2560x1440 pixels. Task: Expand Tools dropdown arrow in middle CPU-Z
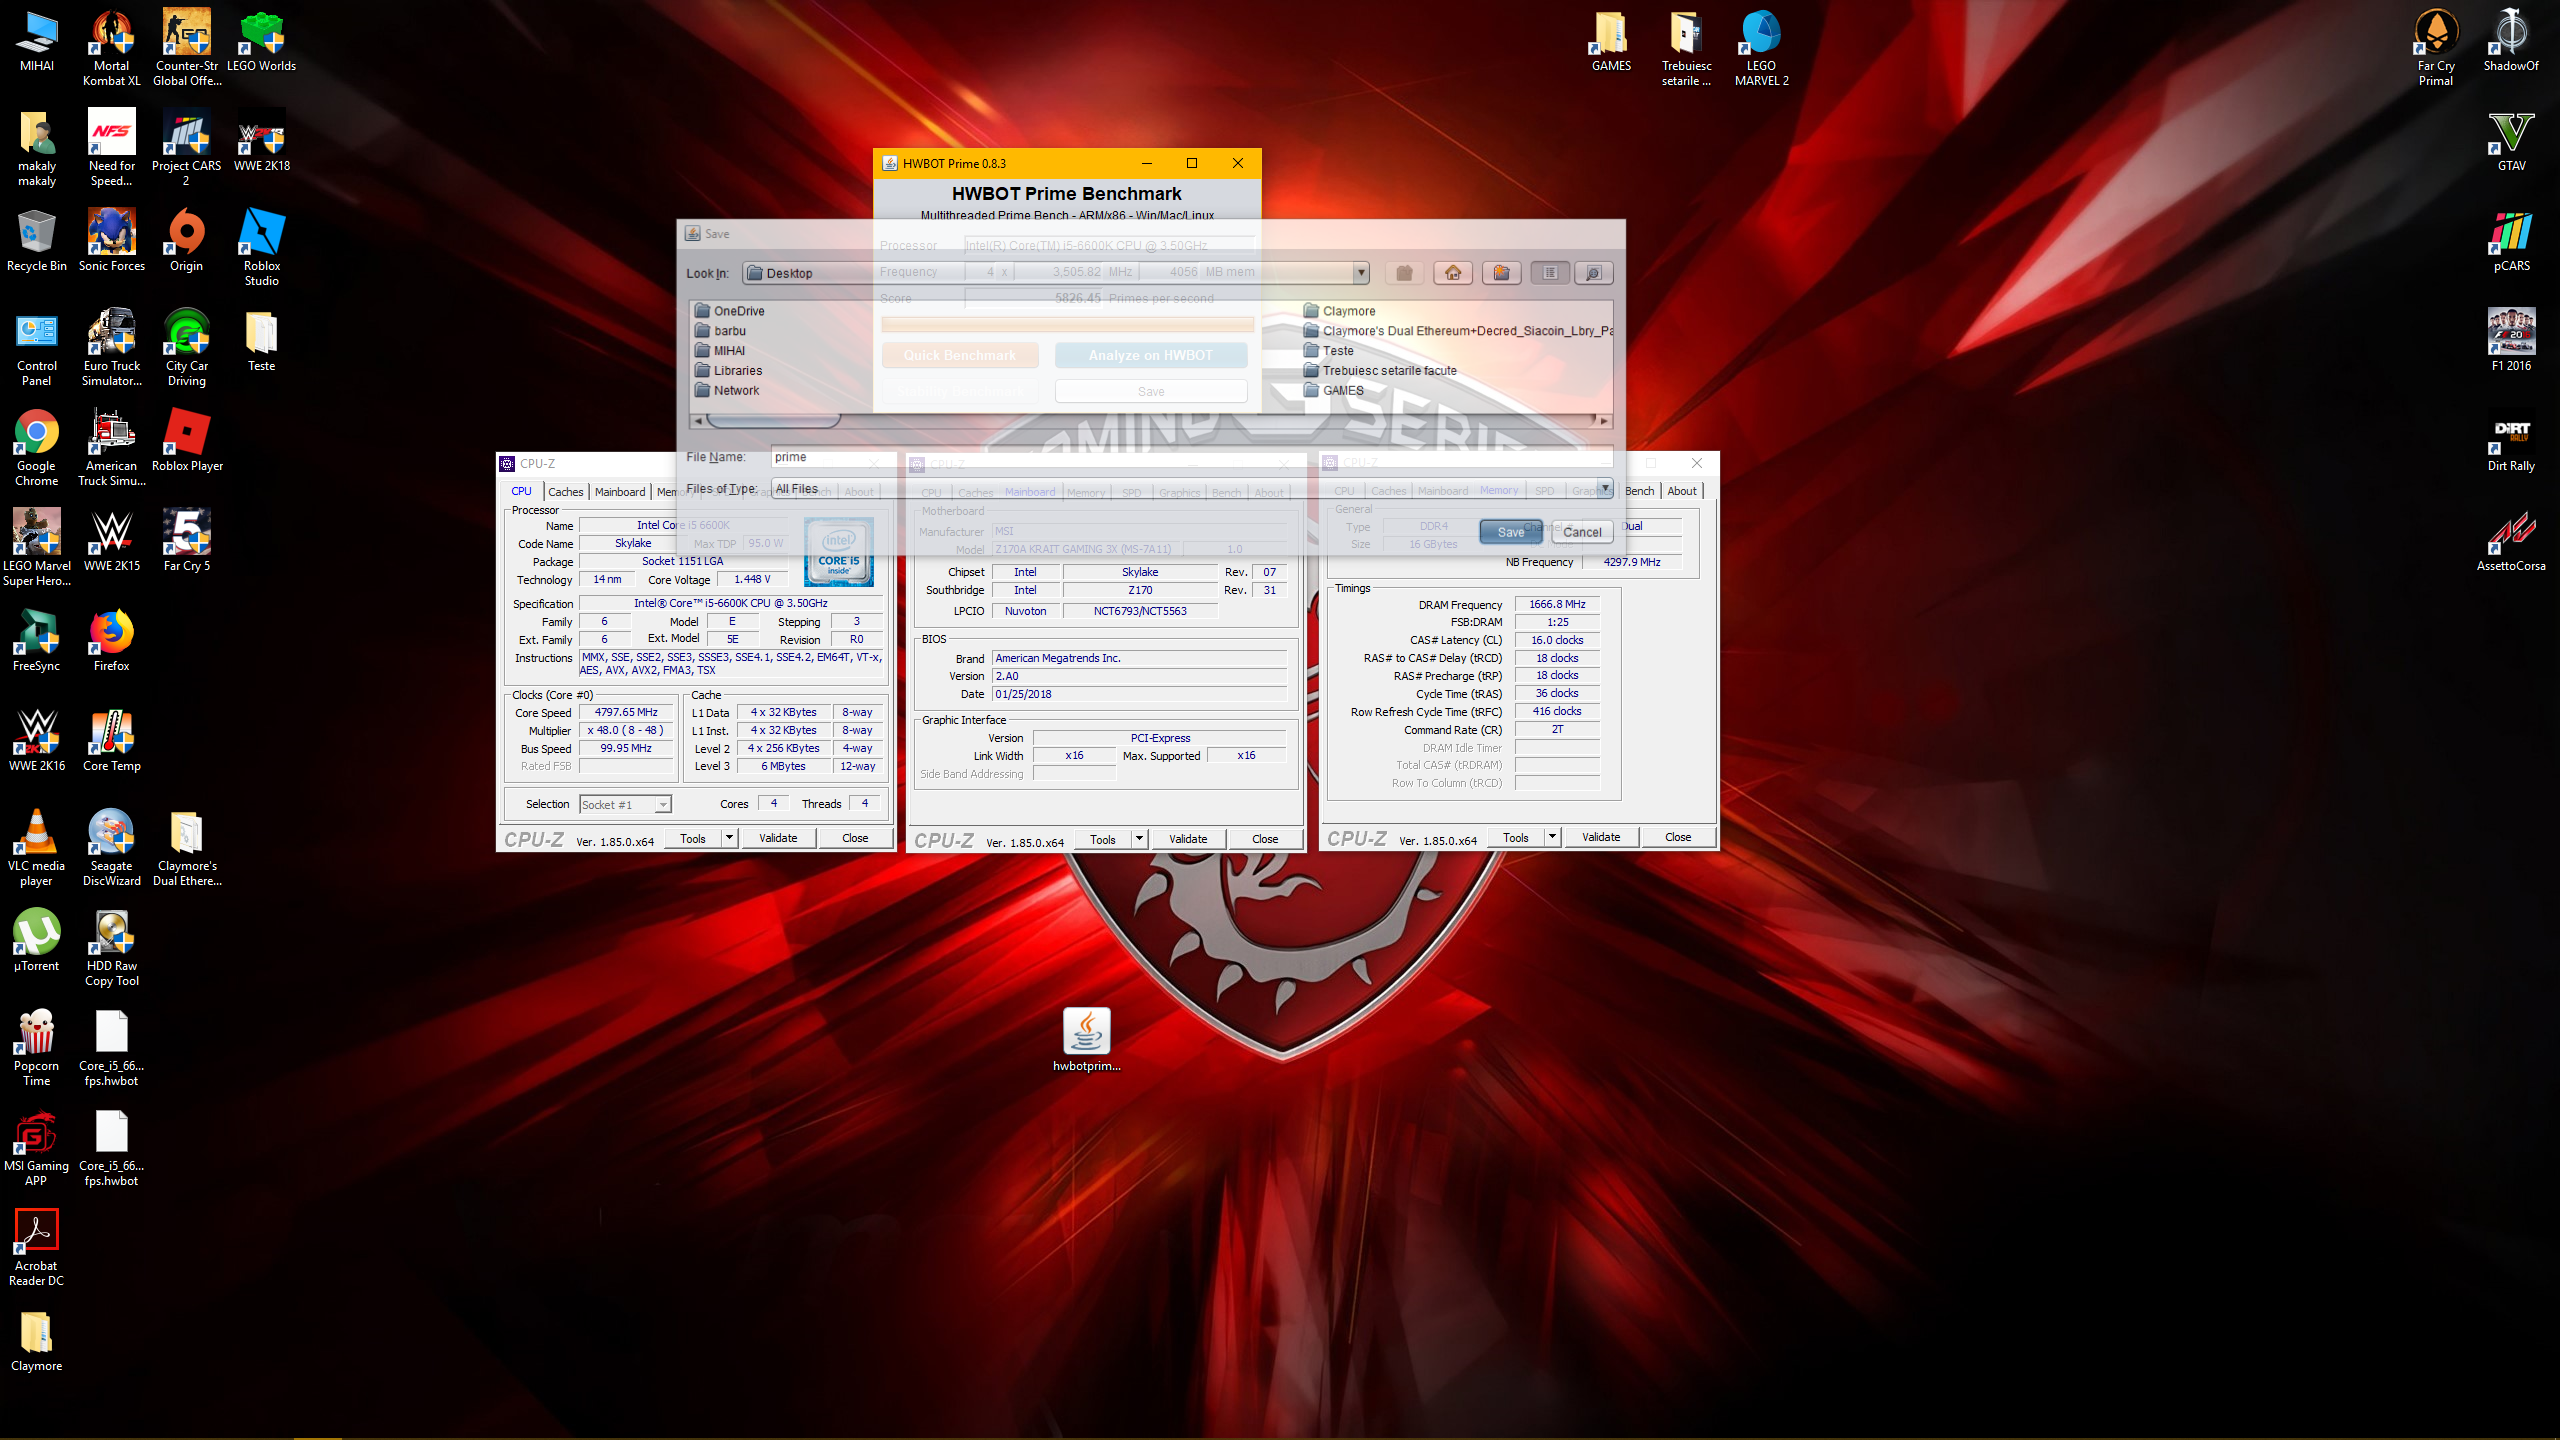(1139, 839)
